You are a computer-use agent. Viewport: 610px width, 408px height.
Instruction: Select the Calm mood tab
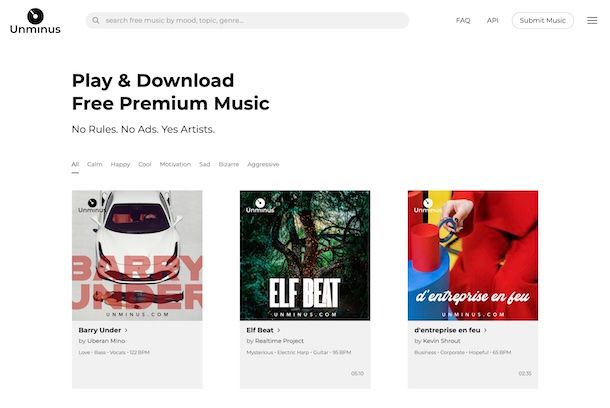(x=95, y=164)
